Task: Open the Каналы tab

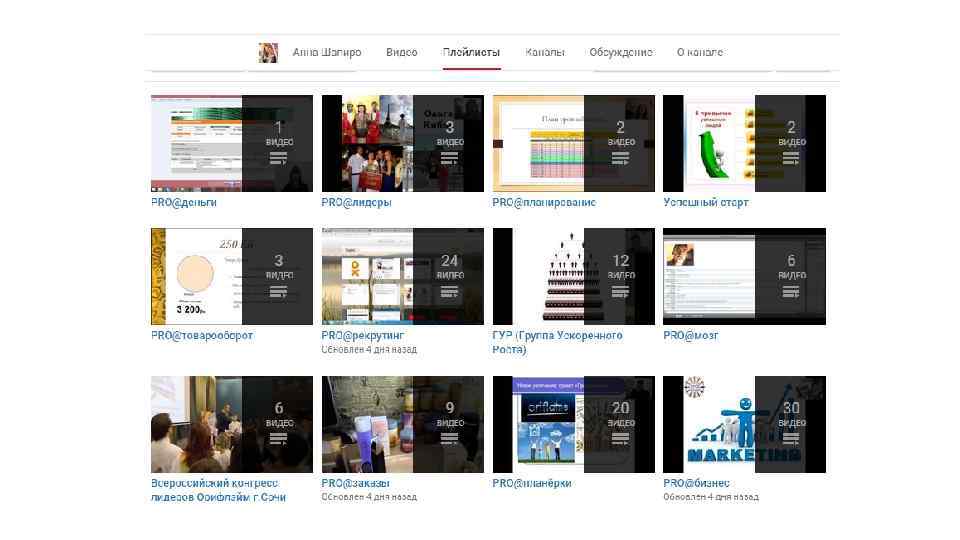Action: tap(545, 53)
